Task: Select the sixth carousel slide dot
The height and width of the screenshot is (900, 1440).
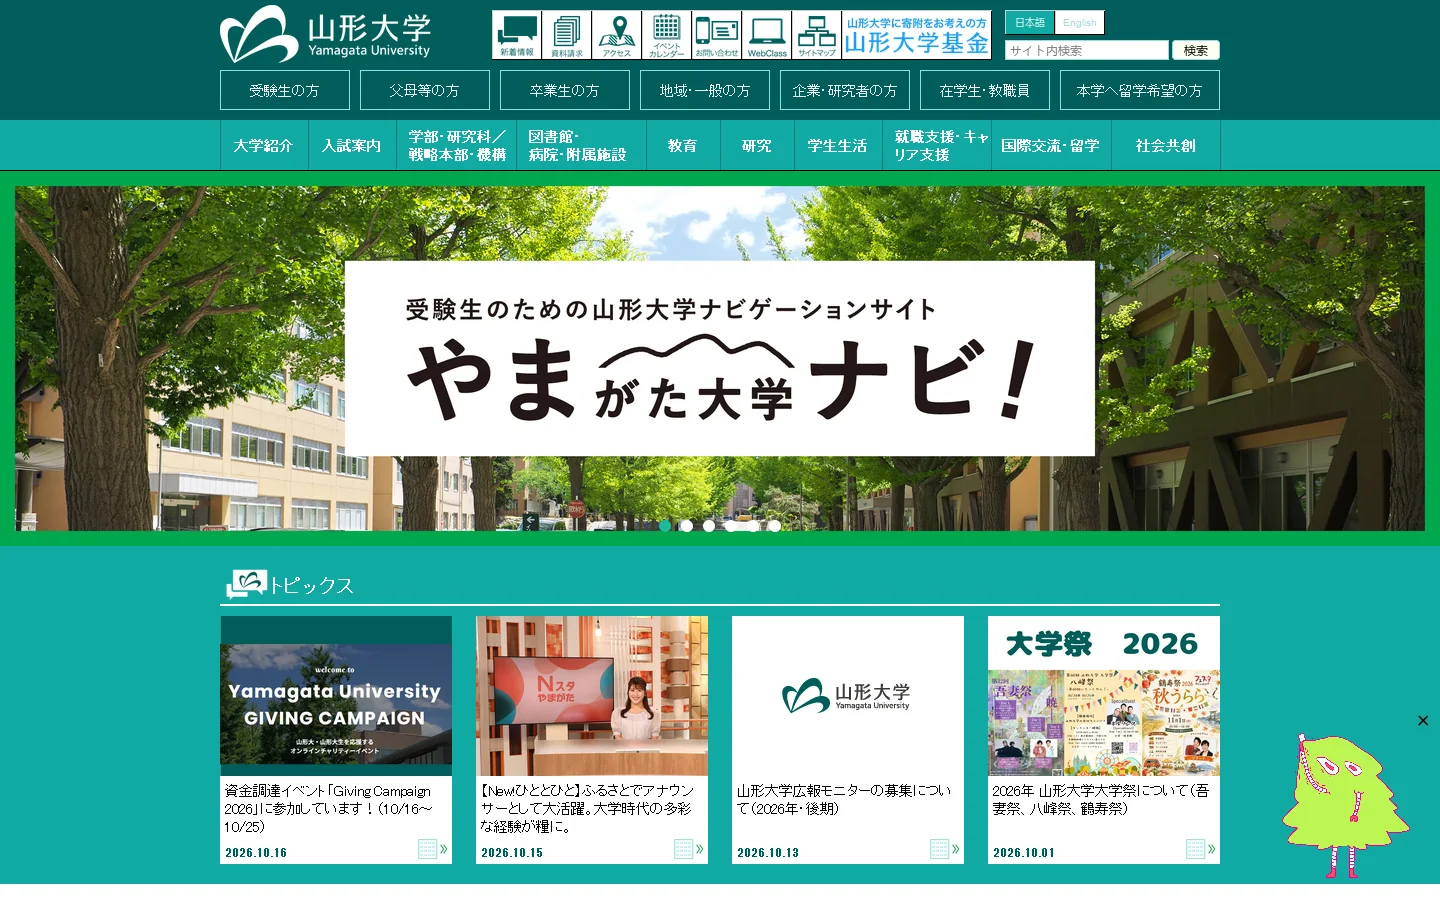Action: tap(775, 526)
